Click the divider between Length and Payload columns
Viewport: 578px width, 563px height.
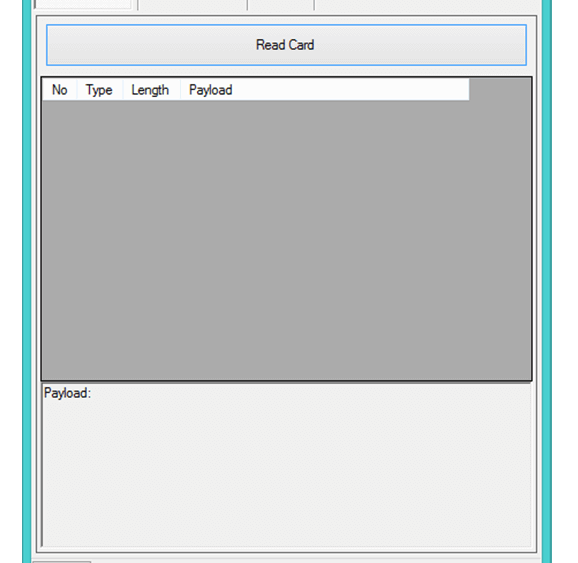[180, 90]
